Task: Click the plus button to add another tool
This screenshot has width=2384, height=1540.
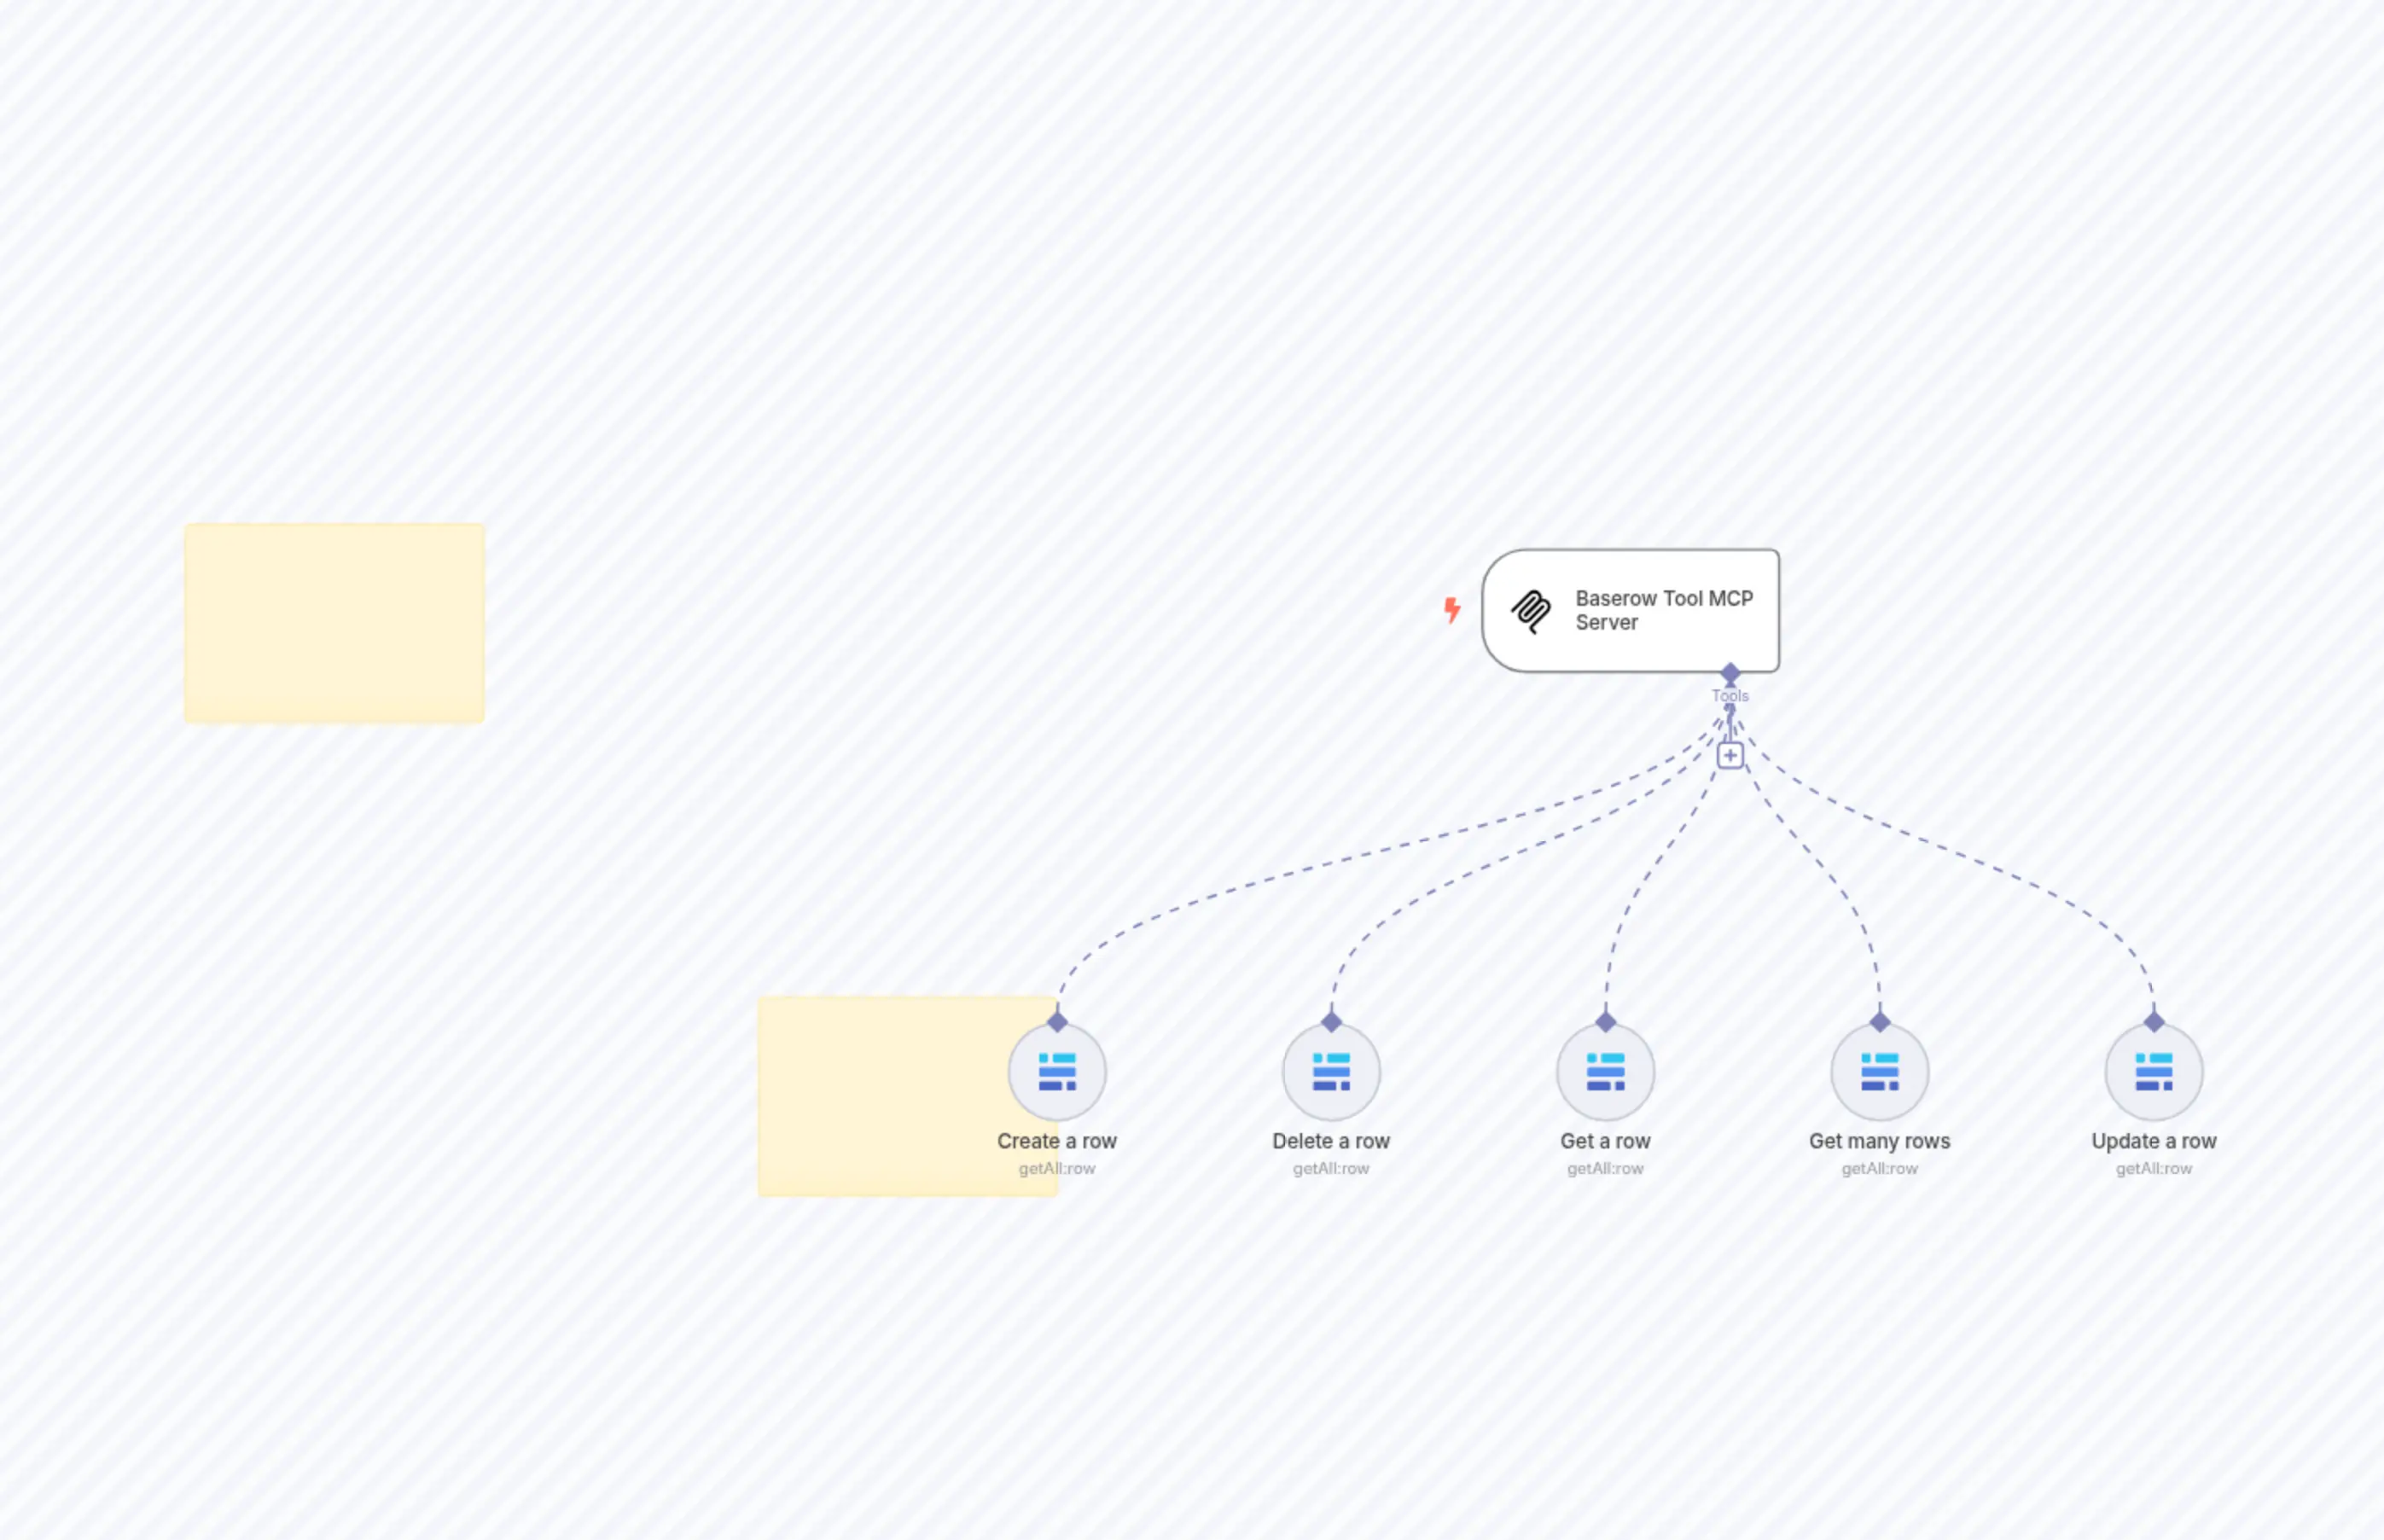Action: 1730,755
